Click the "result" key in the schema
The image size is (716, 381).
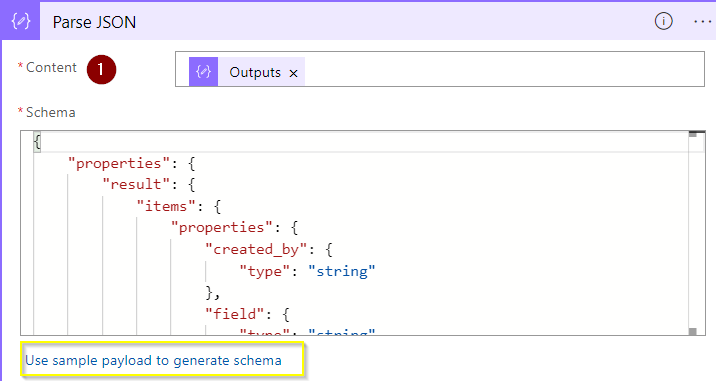tap(136, 185)
